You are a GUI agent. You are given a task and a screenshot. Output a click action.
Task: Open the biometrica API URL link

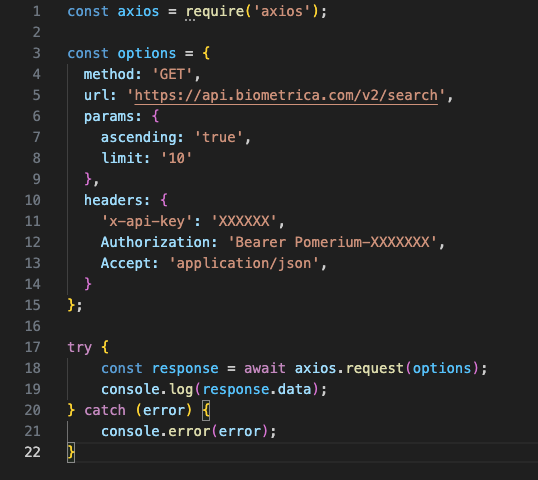[286, 95]
